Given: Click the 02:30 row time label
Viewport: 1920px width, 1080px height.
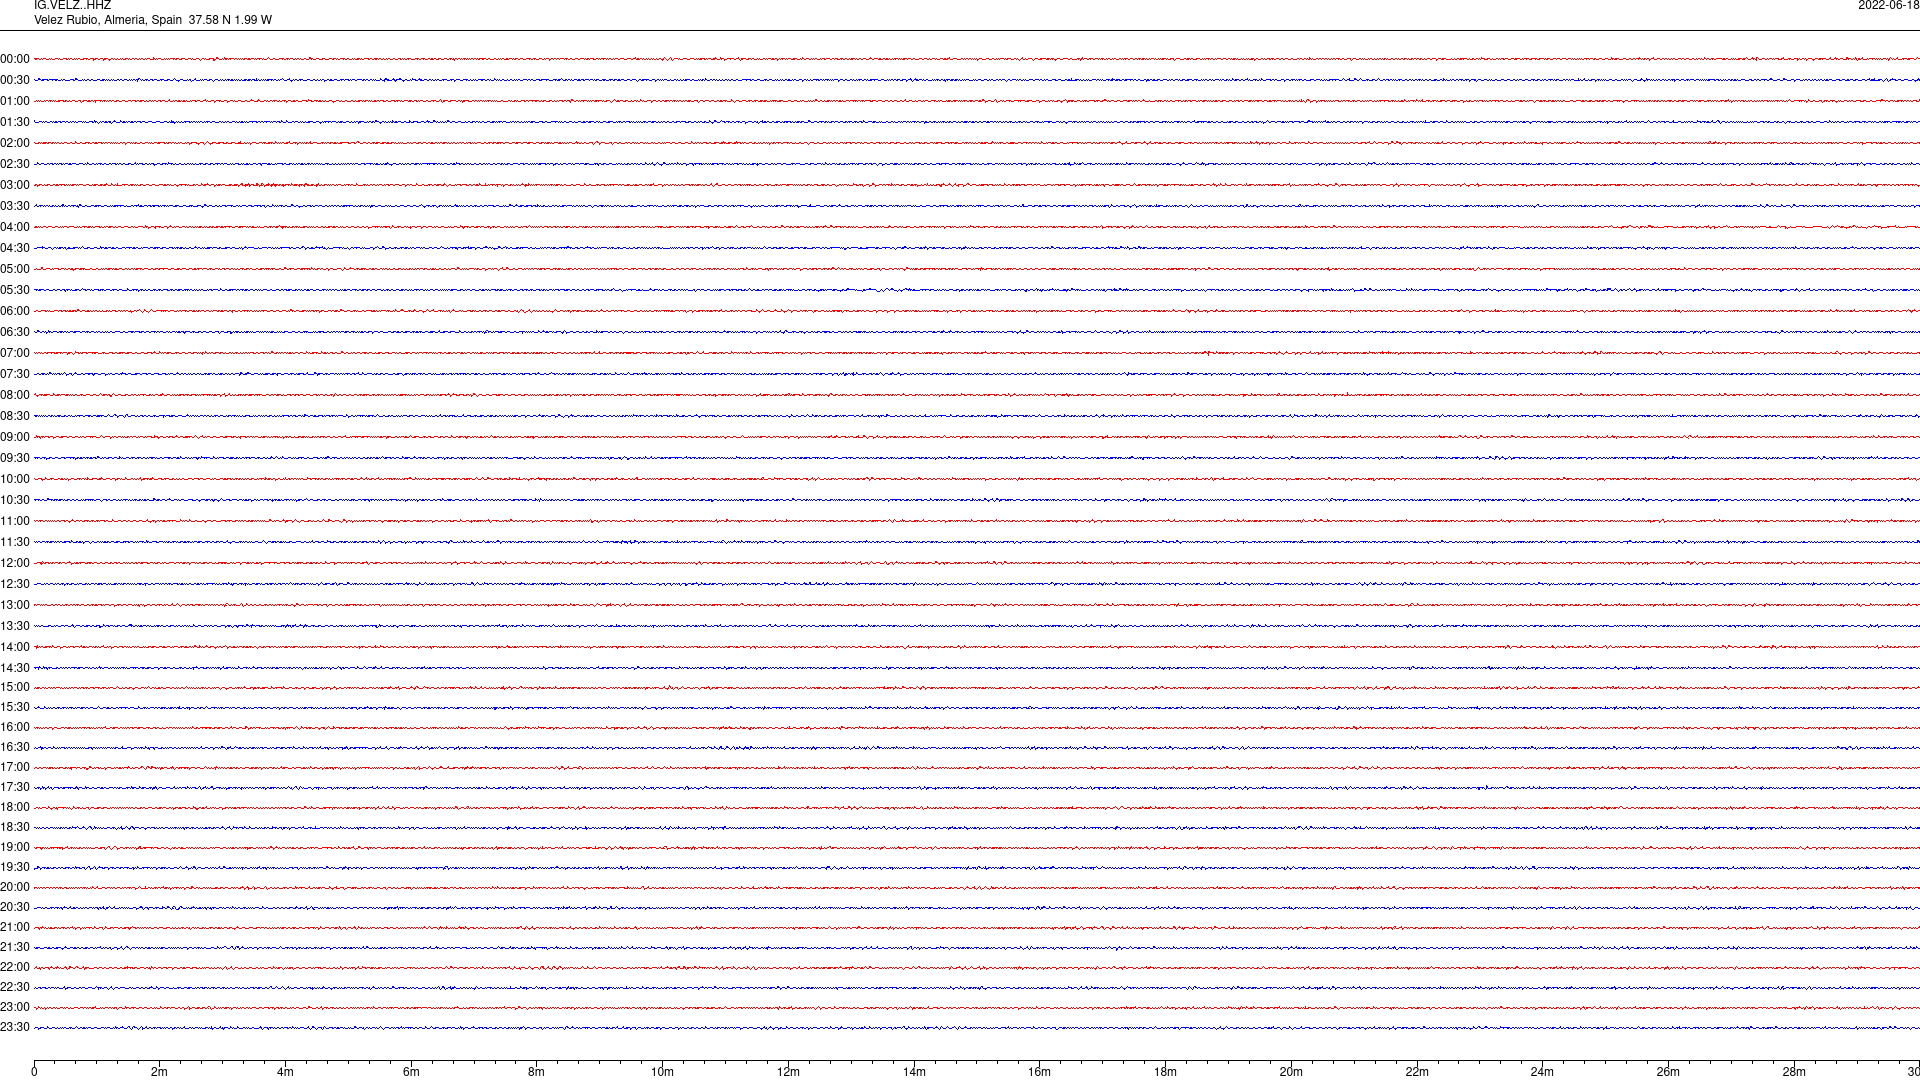Looking at the screenshot, I should (x=15, y=164).
